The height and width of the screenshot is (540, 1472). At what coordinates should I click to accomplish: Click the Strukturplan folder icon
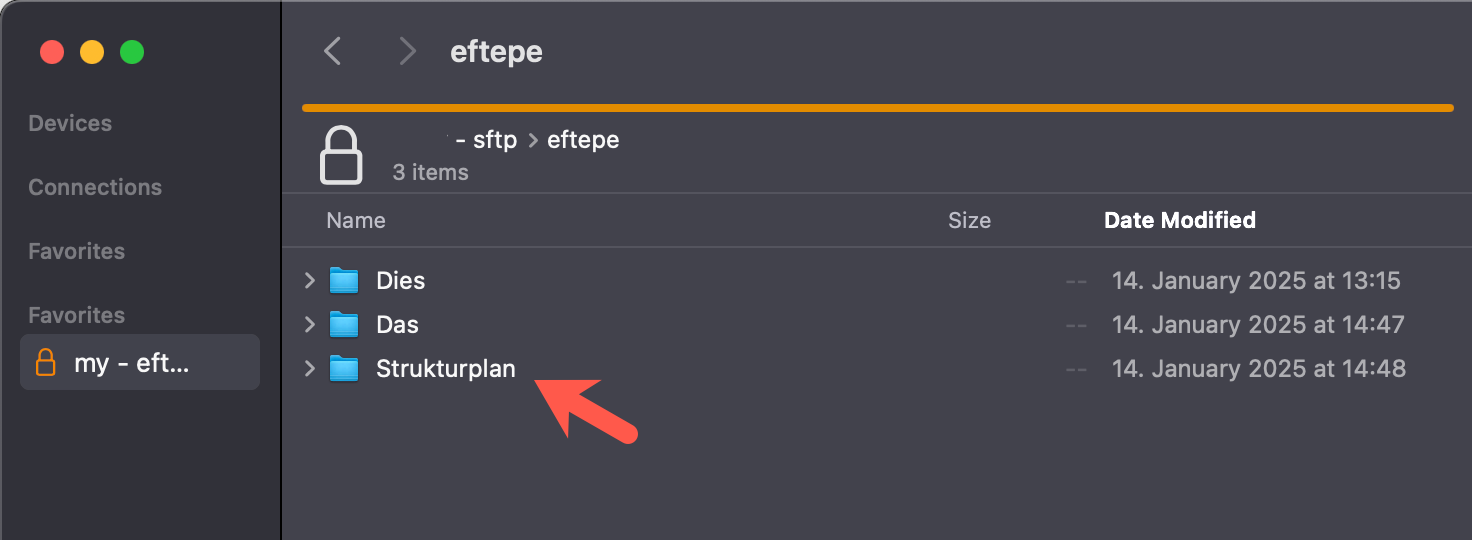[344, 369]
